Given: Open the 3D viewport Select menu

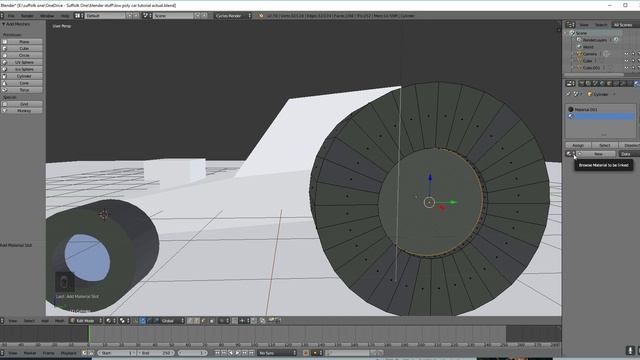Looking at the screenshot, I should [29, 321].
